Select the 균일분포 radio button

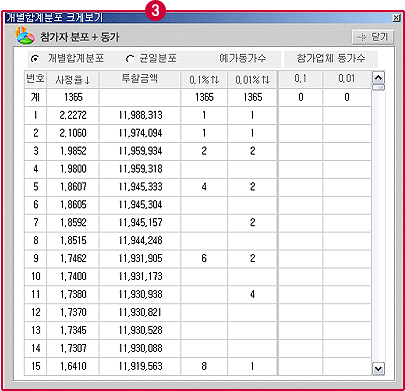(x=130, y=59)
